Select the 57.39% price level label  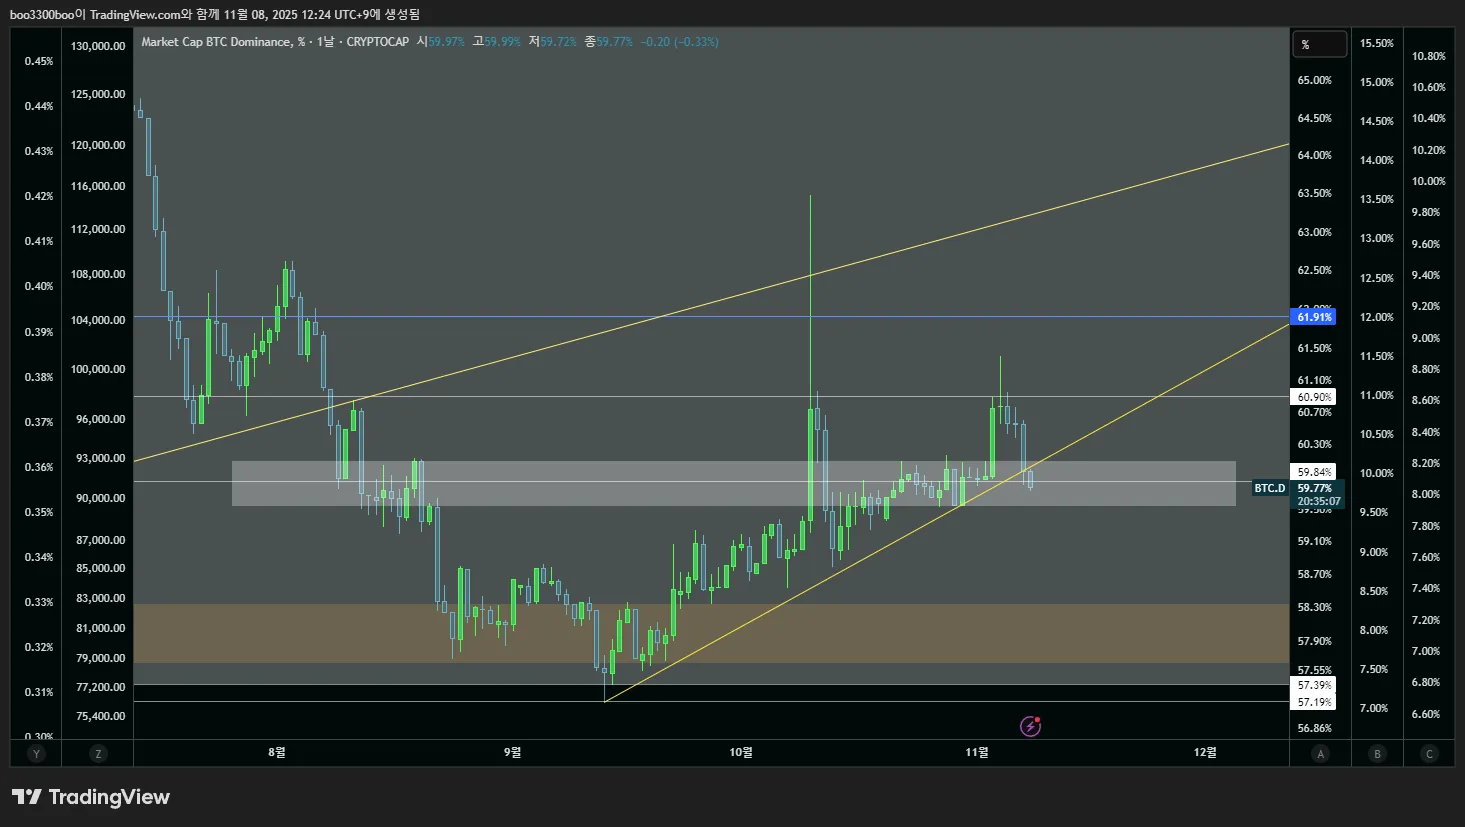click(1314, 685)
